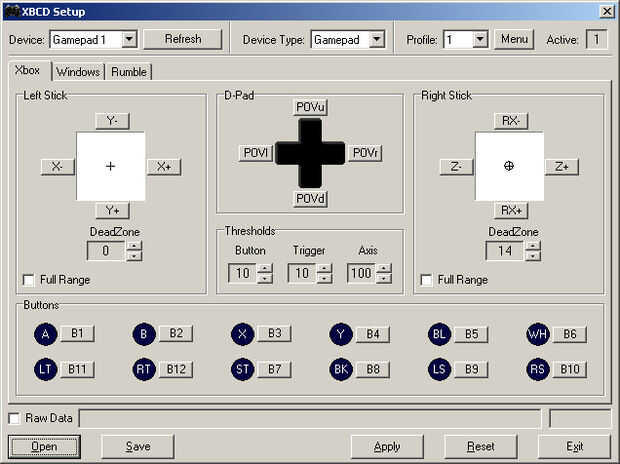Click the round A button icon
This screenshot has width=620, height=464.
pyautogui.click(x=45, y=334)
